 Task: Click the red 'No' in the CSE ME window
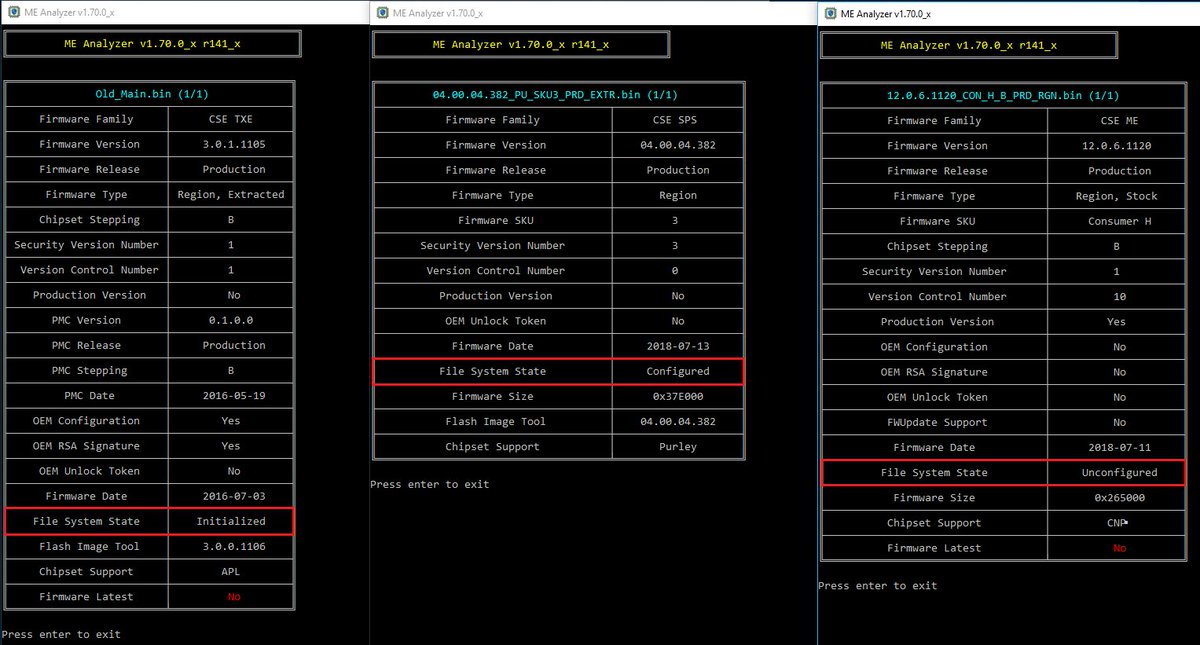tap(1119, 547)
